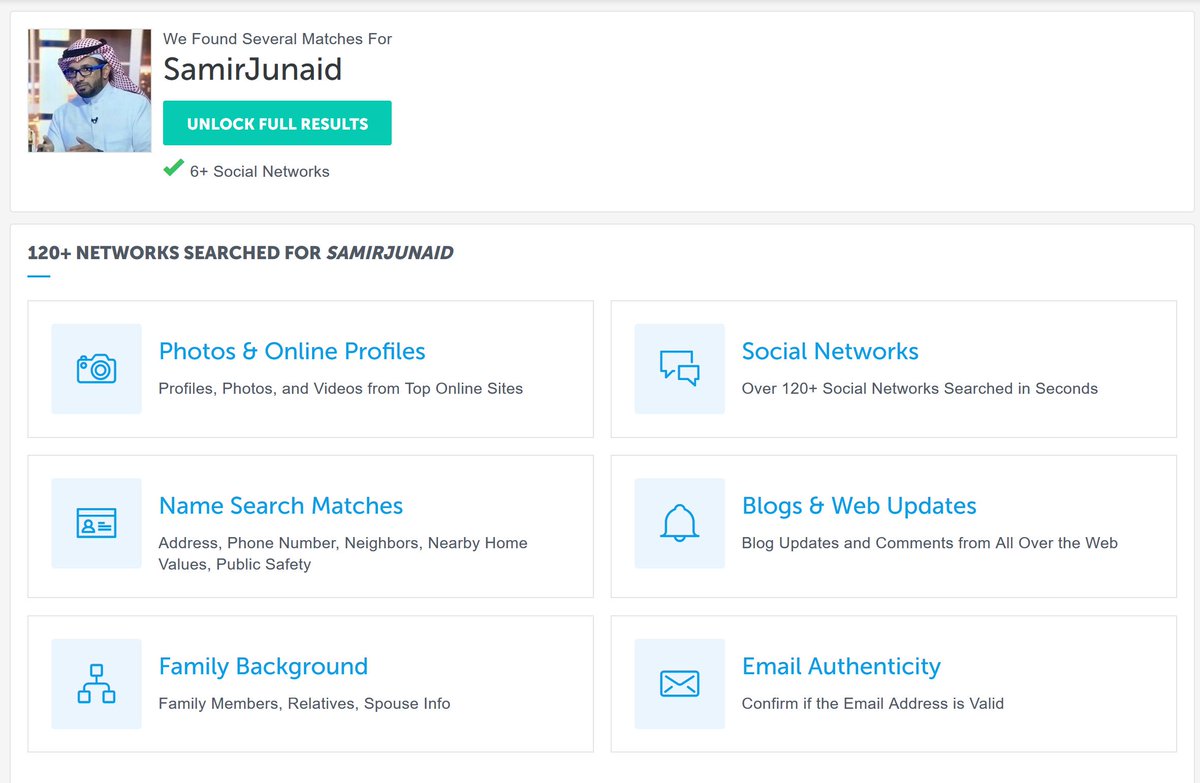Viewport: 1200px width, 783px height.
Task: Go to Name Search Matches
Action: 281,506
